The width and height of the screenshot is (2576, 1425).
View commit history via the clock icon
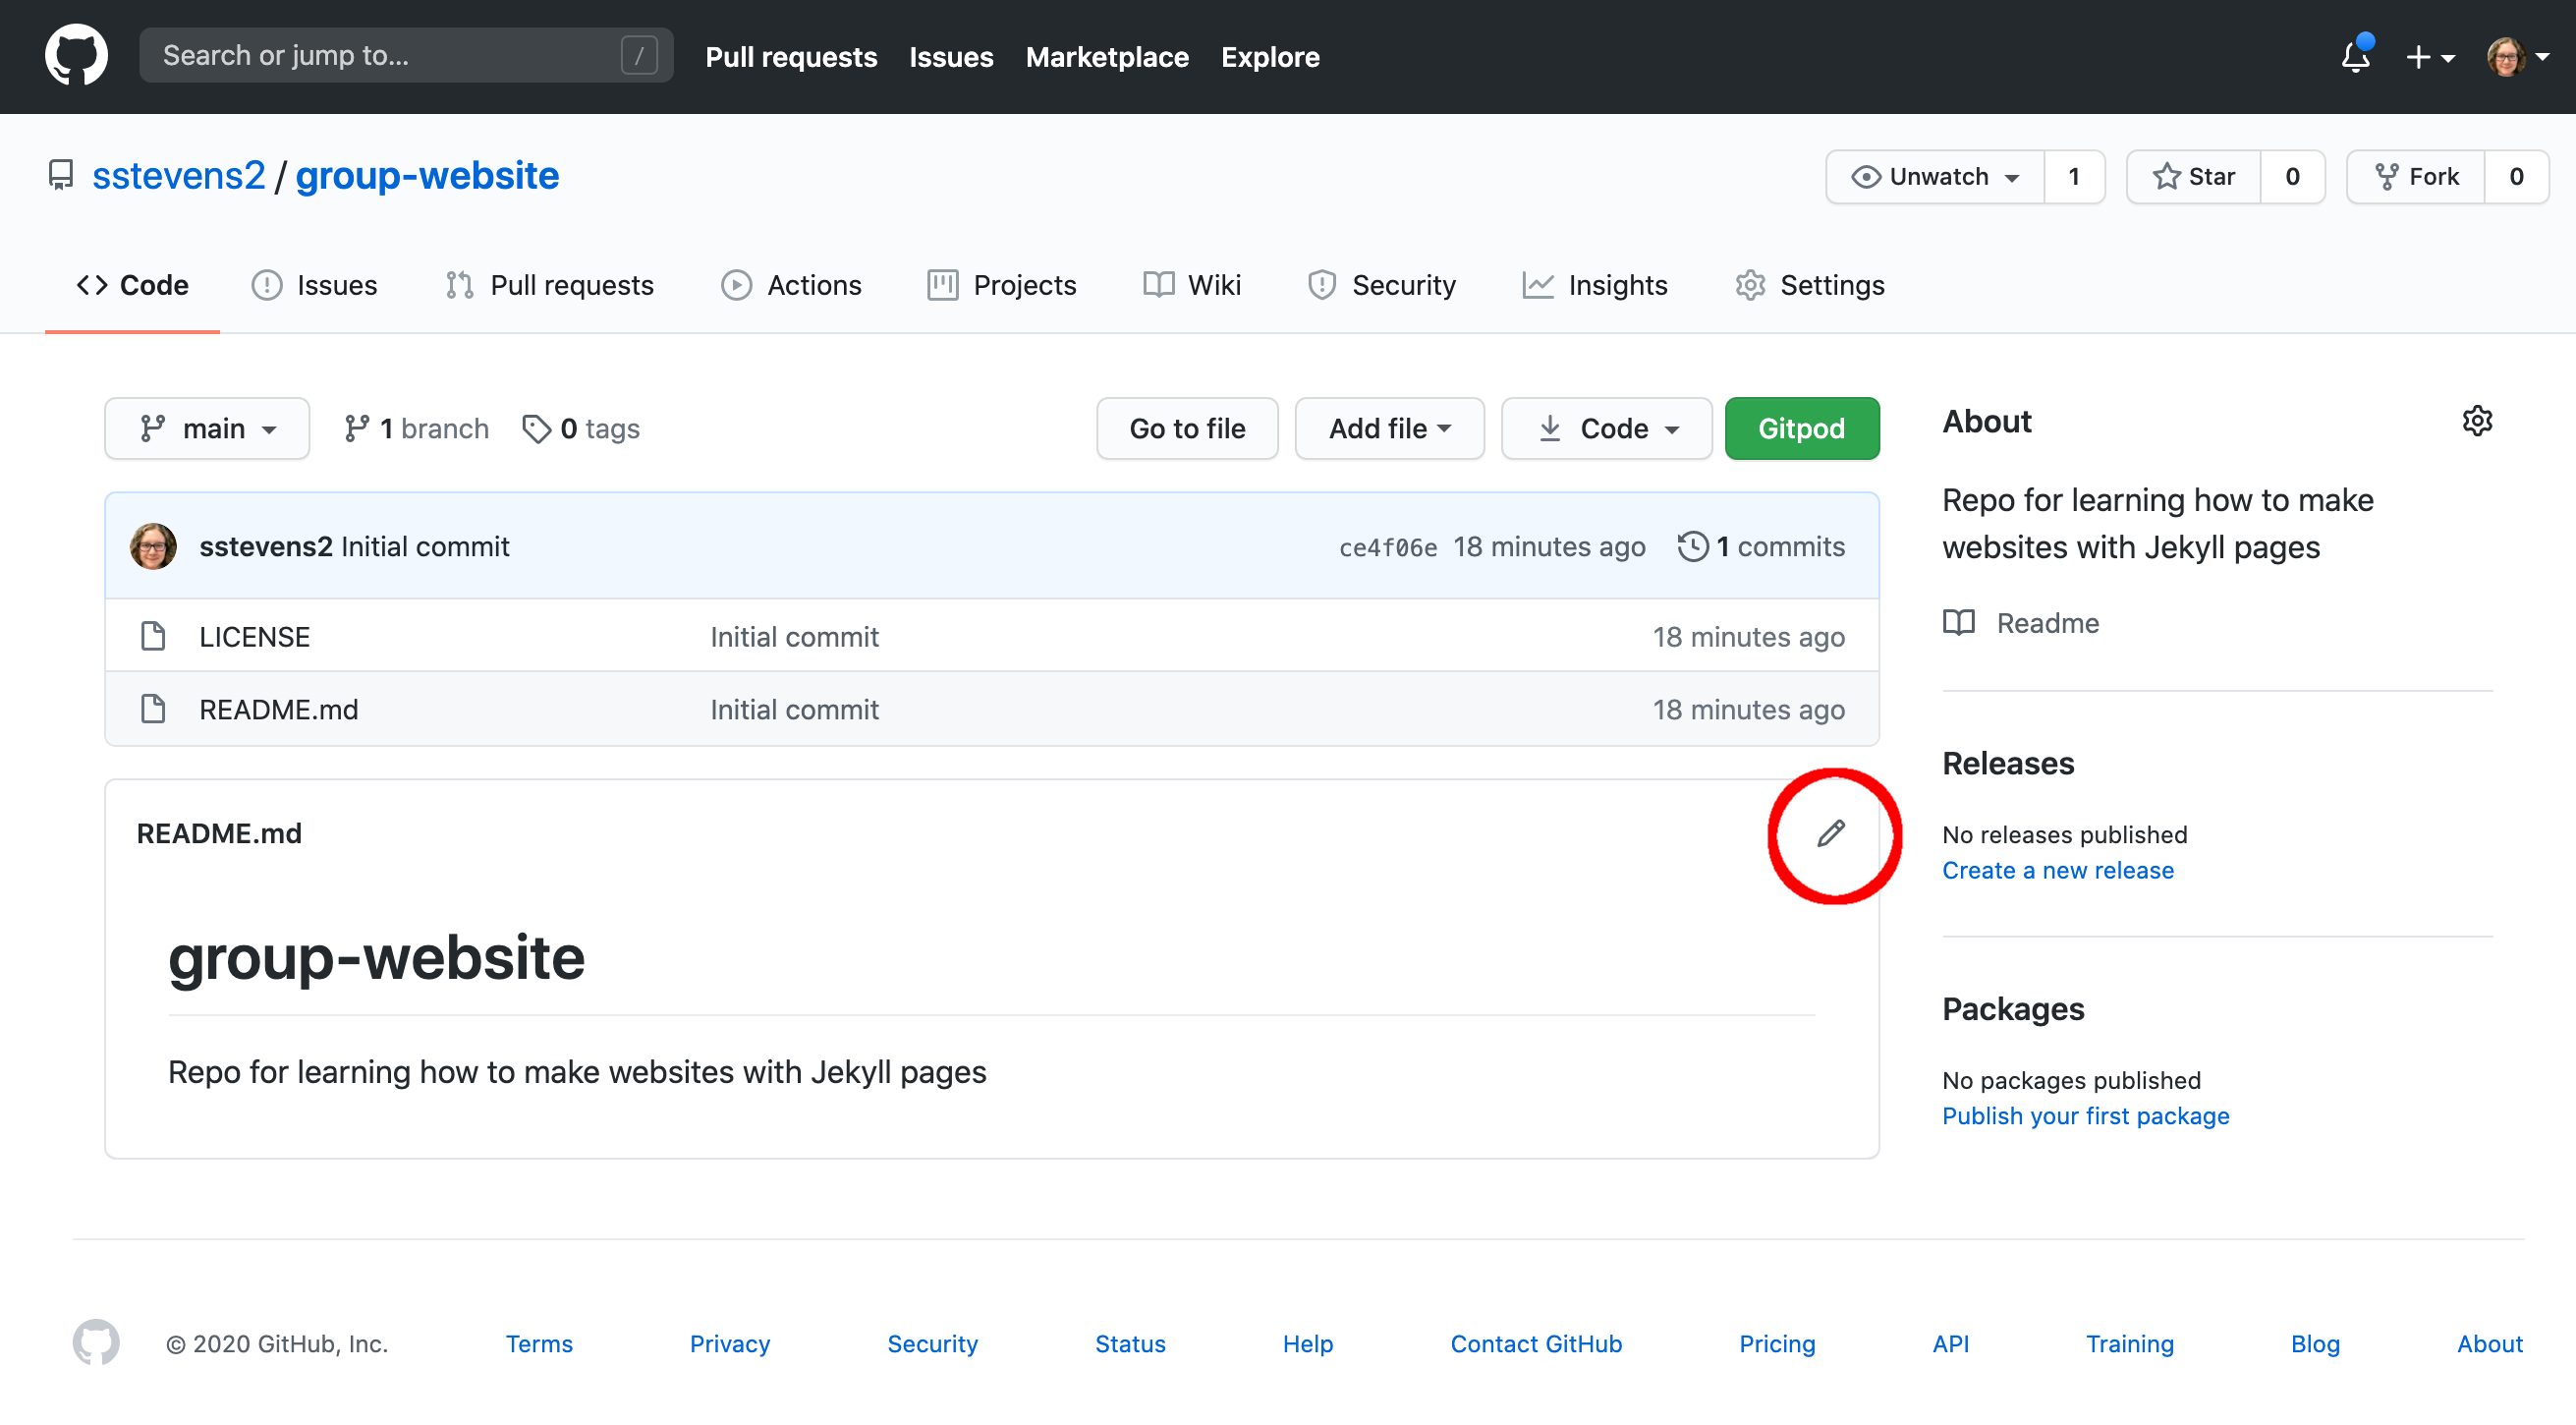pyautogui.click(x=1692, y=546)
